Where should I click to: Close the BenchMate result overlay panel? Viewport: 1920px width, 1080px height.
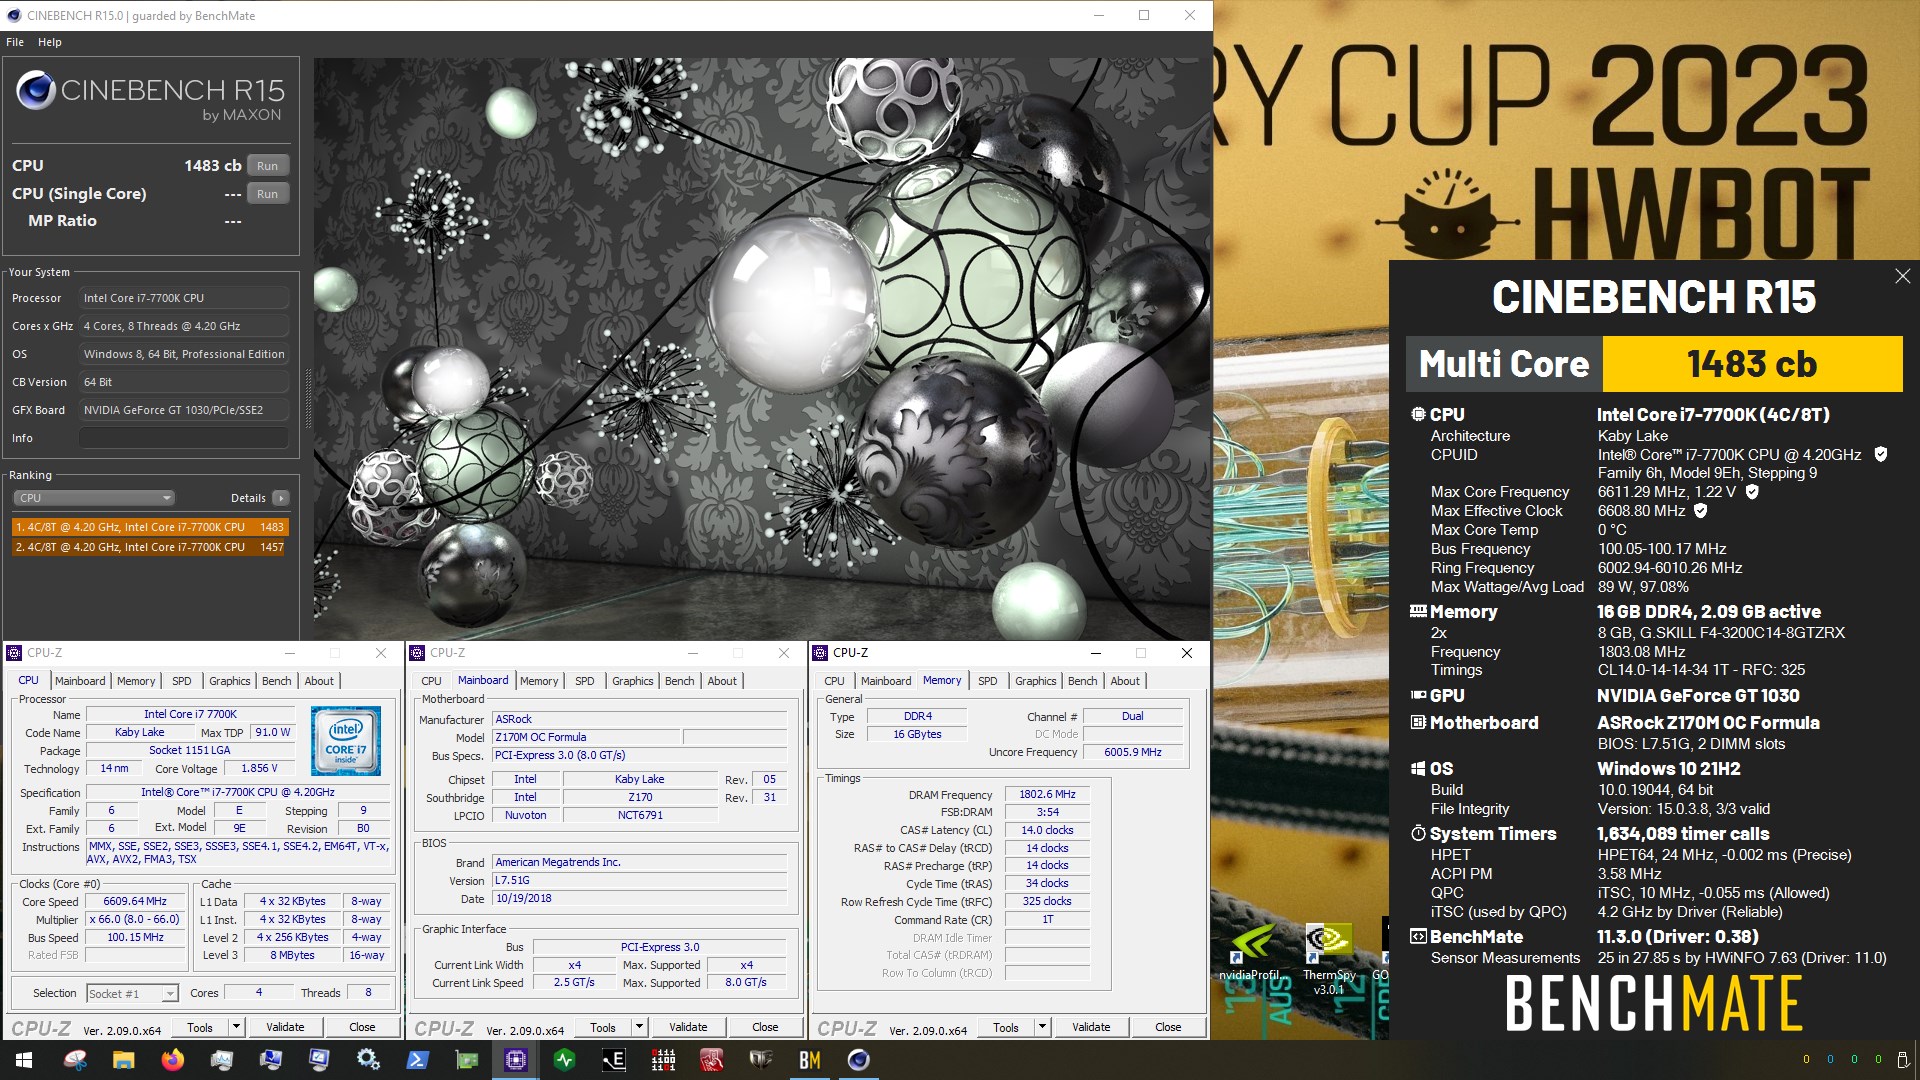tap(1902, 276)
